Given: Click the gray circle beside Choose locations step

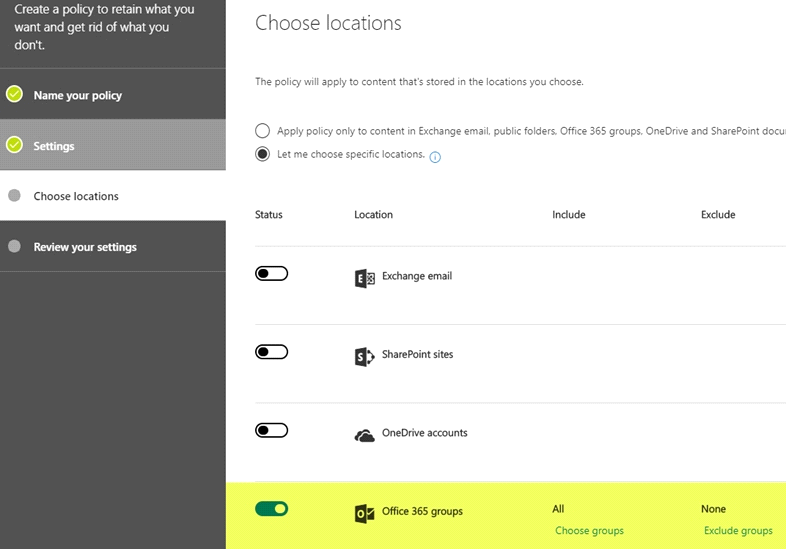Looking at the screenshot, I should coord(15,195).
